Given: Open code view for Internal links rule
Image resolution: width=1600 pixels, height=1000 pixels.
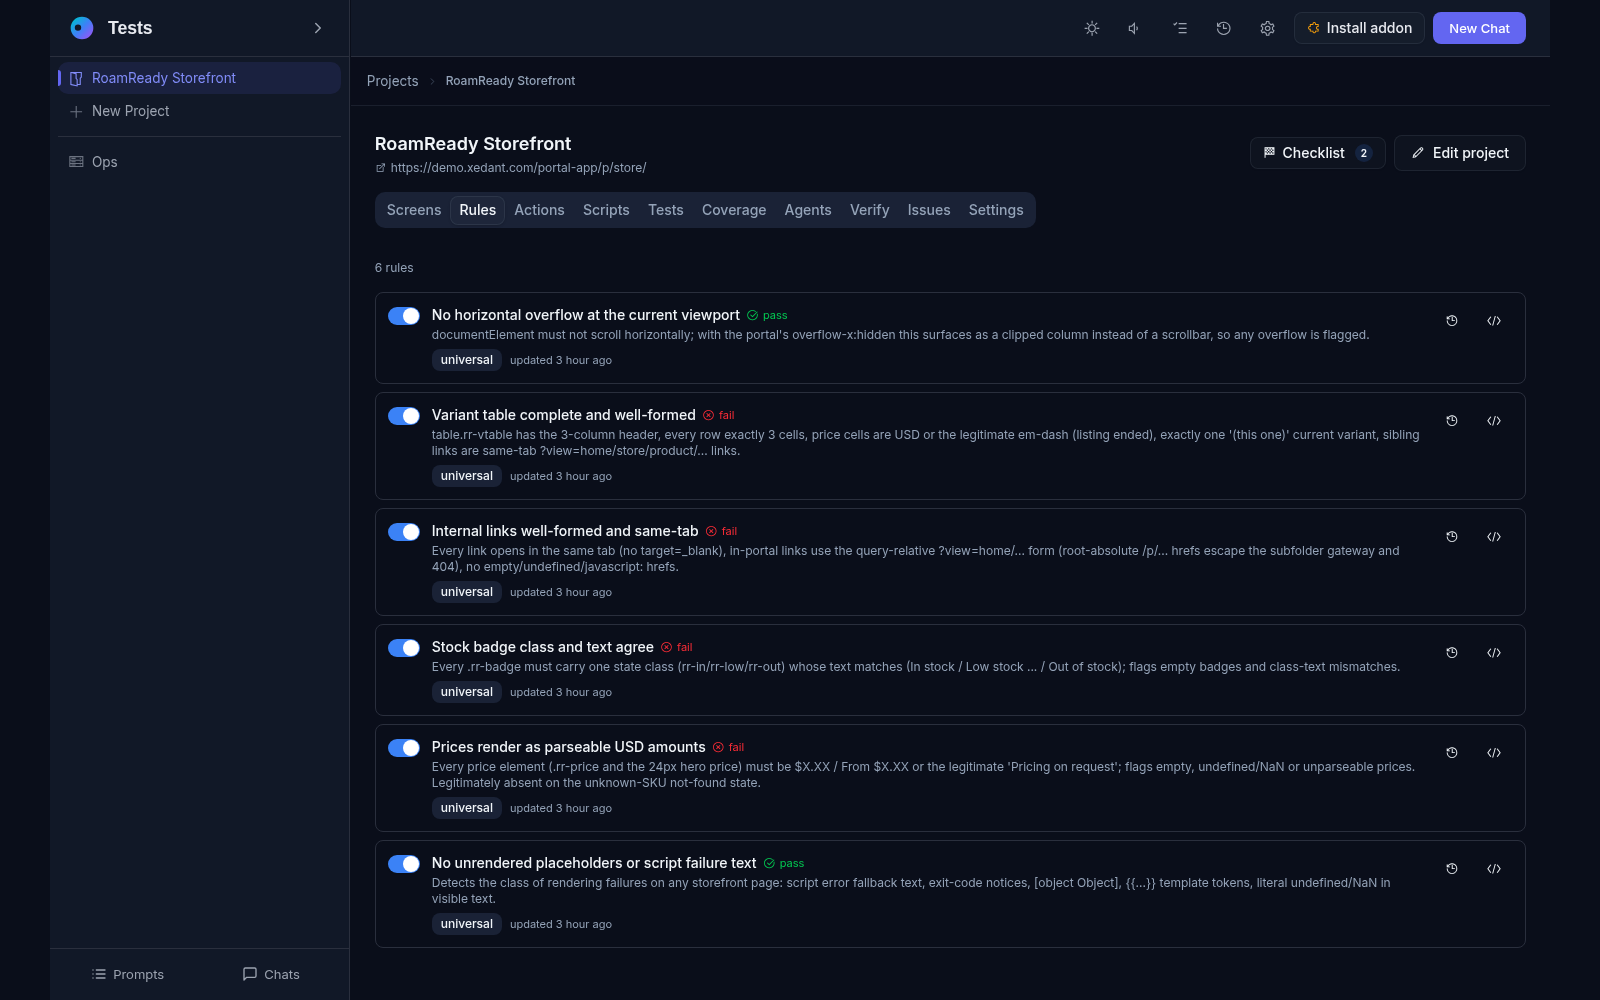Looking at the screenshot, I should (x=1494, y=537).
